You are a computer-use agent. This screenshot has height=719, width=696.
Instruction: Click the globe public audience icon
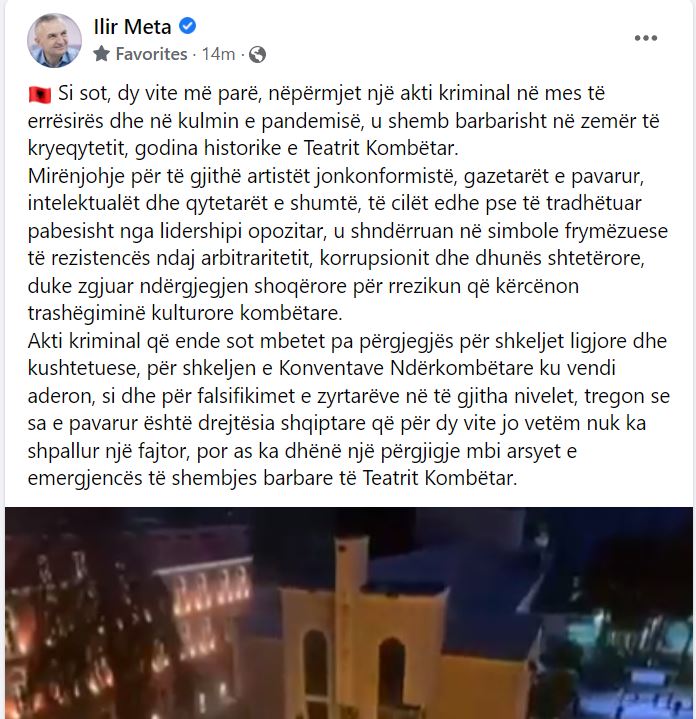pos(257,55)
